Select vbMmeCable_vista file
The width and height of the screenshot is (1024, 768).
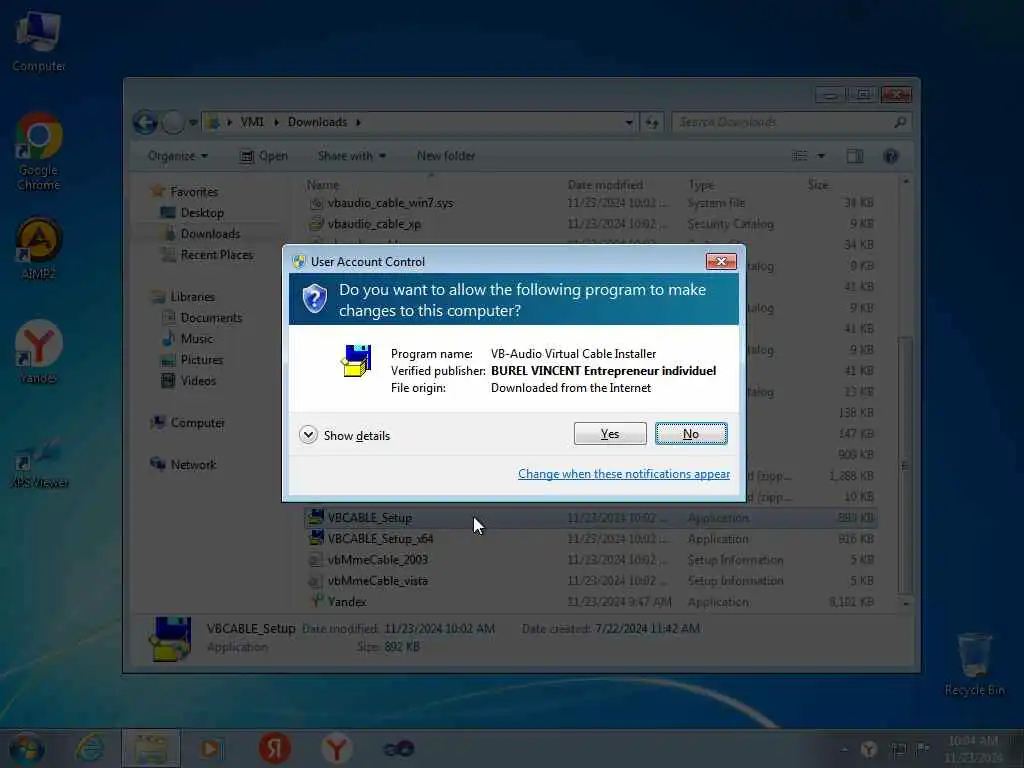[x=591, y=581]
